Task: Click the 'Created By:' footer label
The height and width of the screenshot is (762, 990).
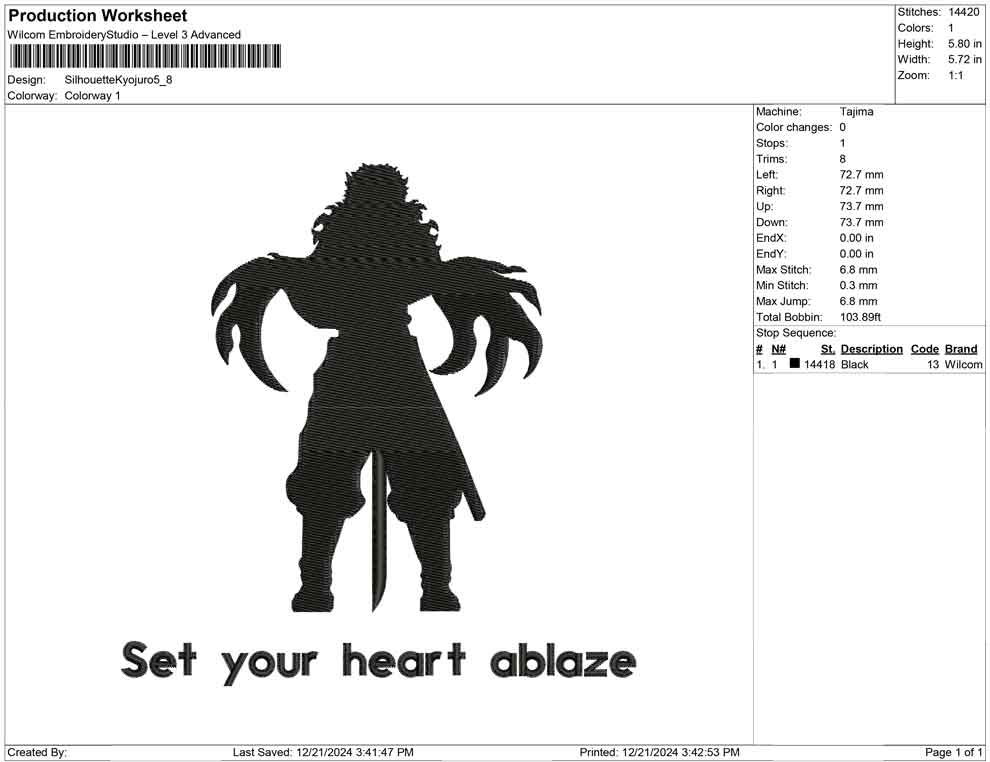Action: [x=37, y=752]
